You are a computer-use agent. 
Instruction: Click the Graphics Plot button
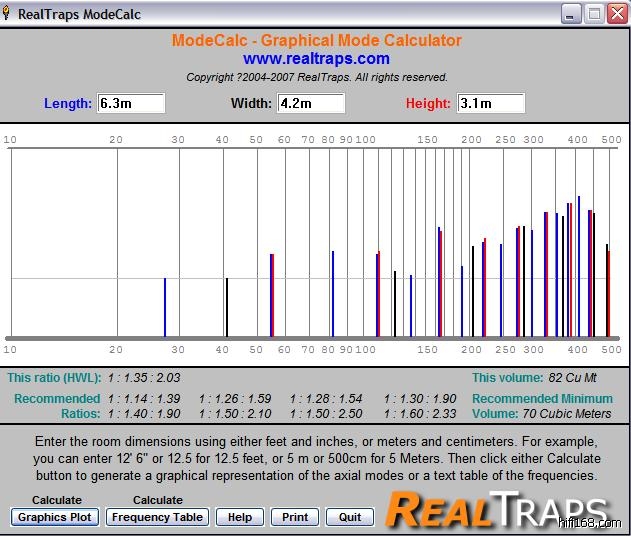click(x=55, y=517)
